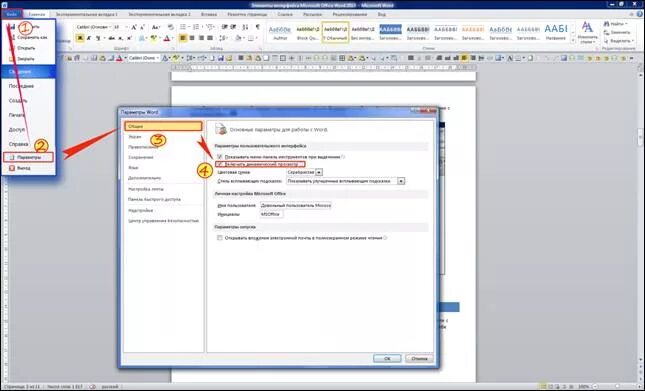Open the underline style dropdown arrow

[x=103, y=38]
